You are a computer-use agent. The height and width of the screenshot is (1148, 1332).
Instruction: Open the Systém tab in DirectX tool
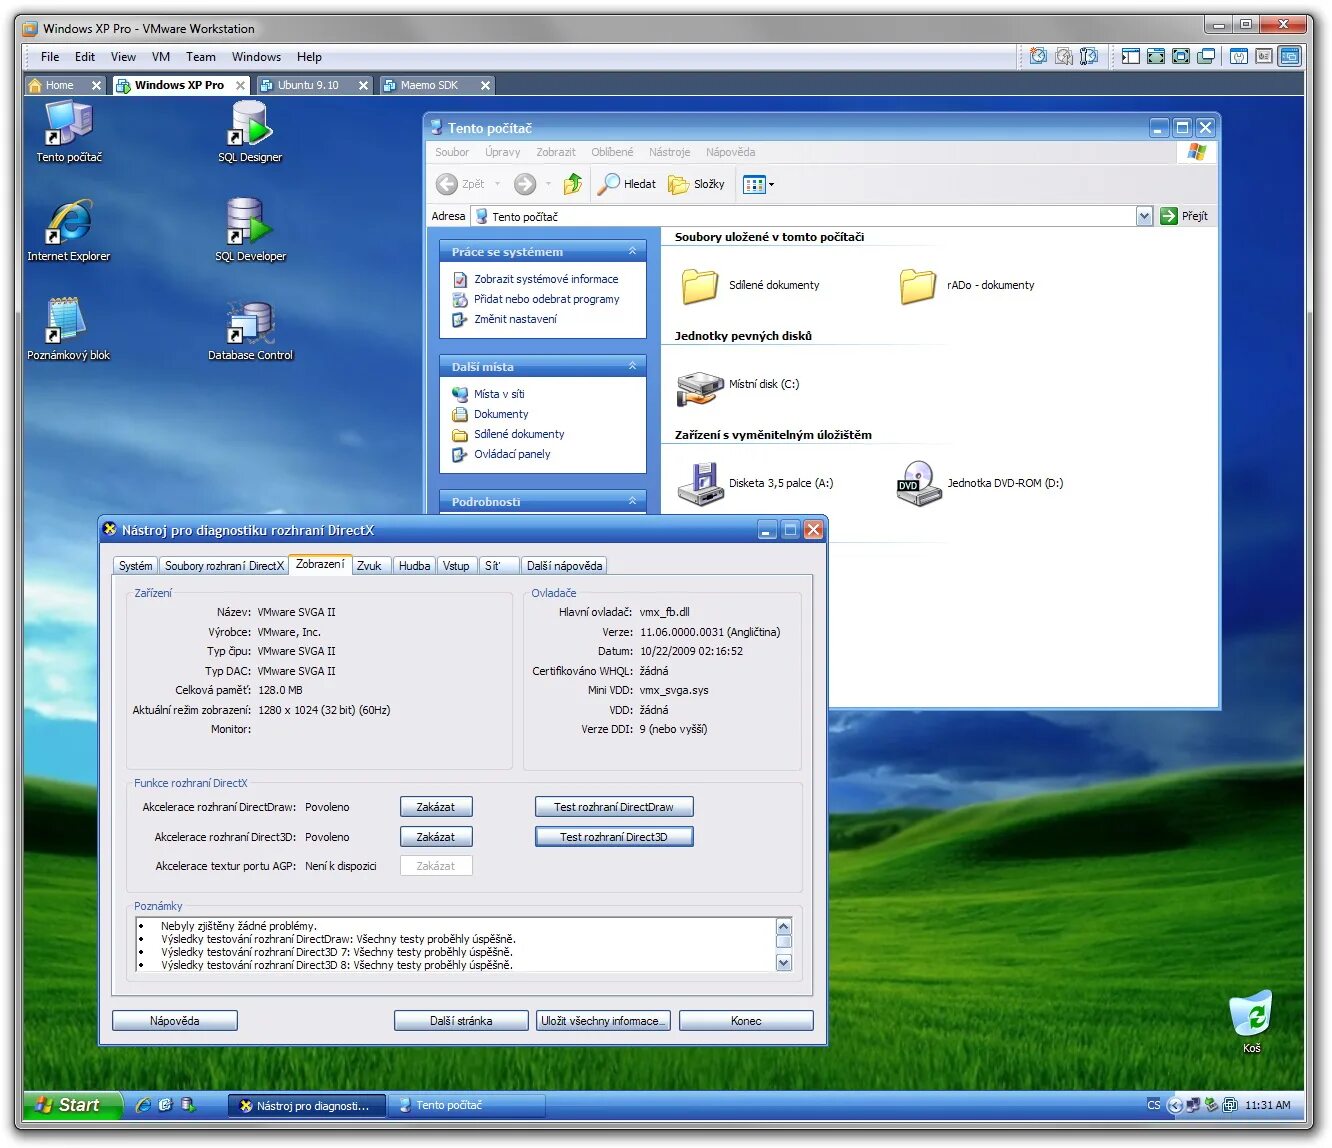(136, 566)
